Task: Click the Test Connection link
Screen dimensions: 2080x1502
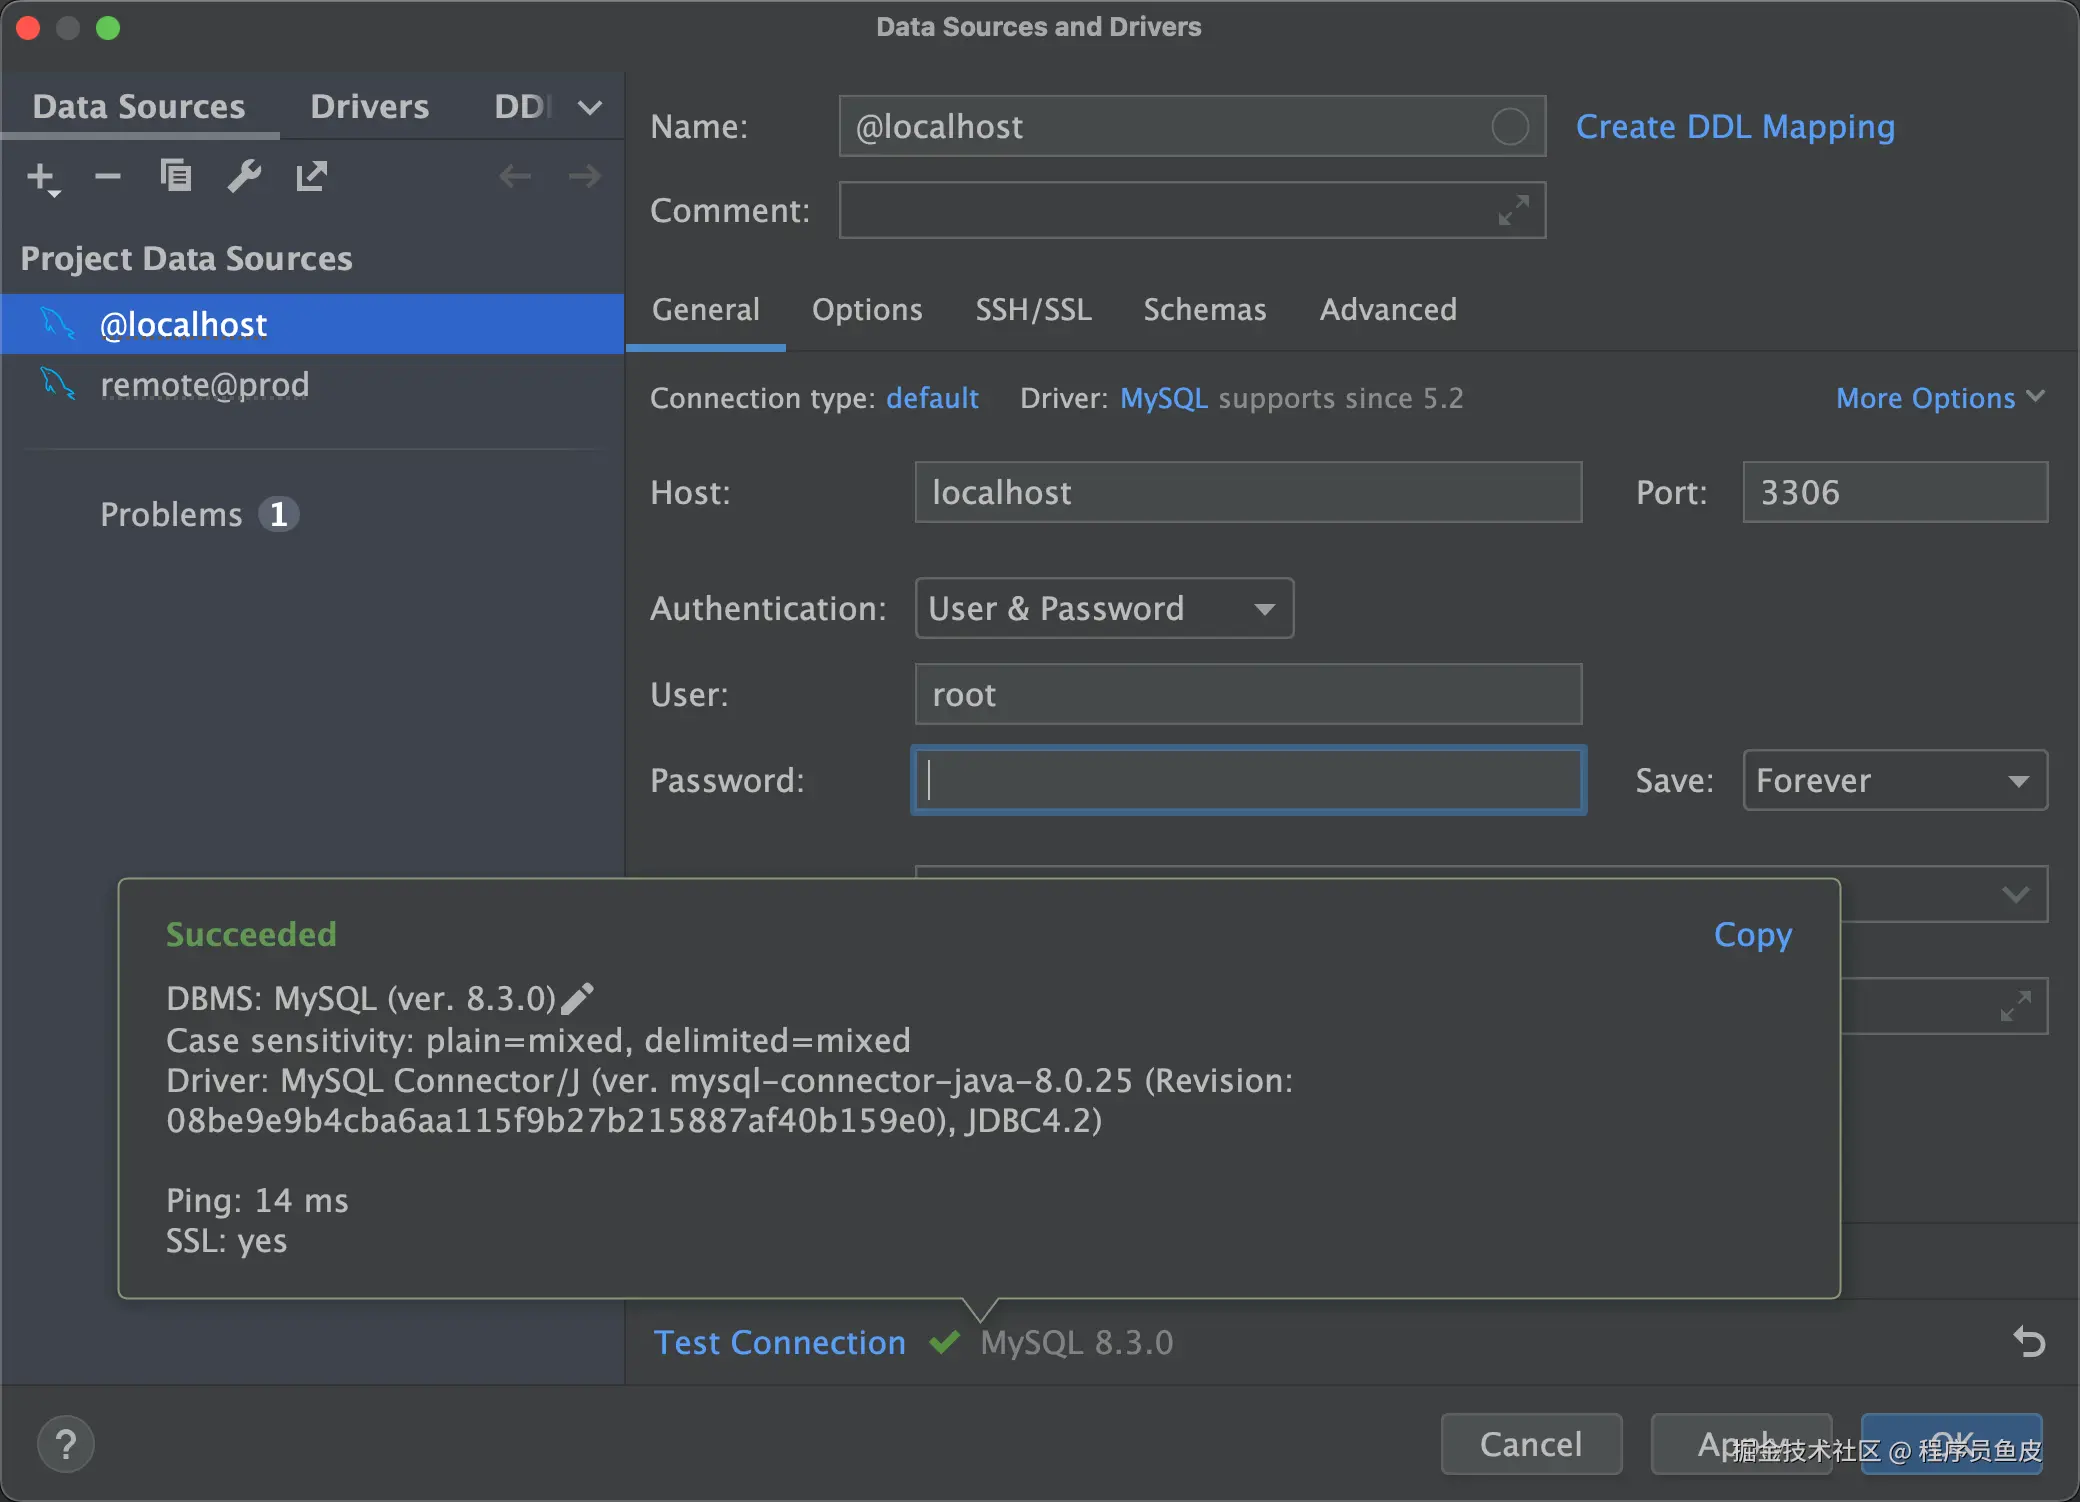Action: point(779,1342)
